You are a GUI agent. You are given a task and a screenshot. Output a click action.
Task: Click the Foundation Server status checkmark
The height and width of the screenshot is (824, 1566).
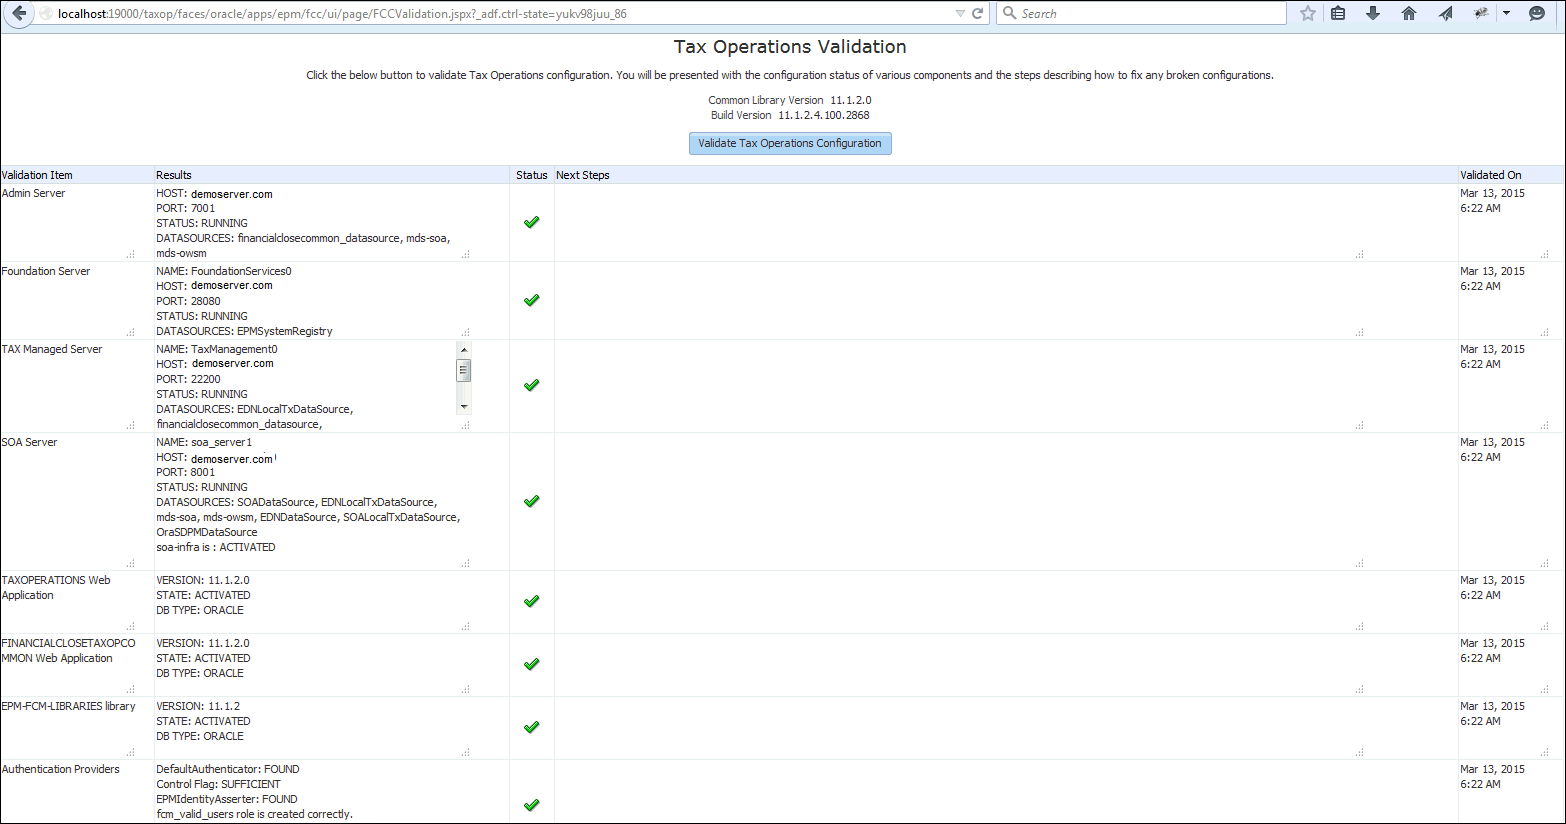[x=532, y=300]
